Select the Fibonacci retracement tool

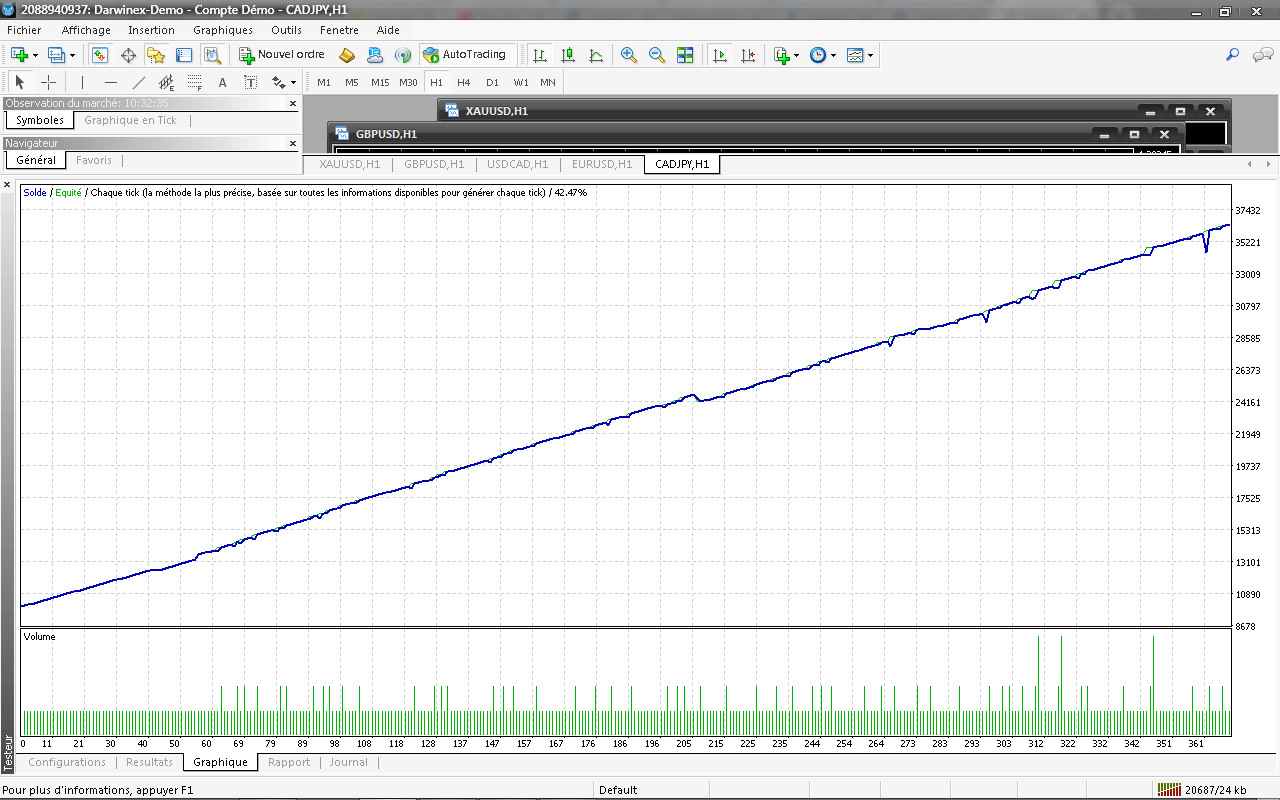pyautogui.click(x=195, y=82)
